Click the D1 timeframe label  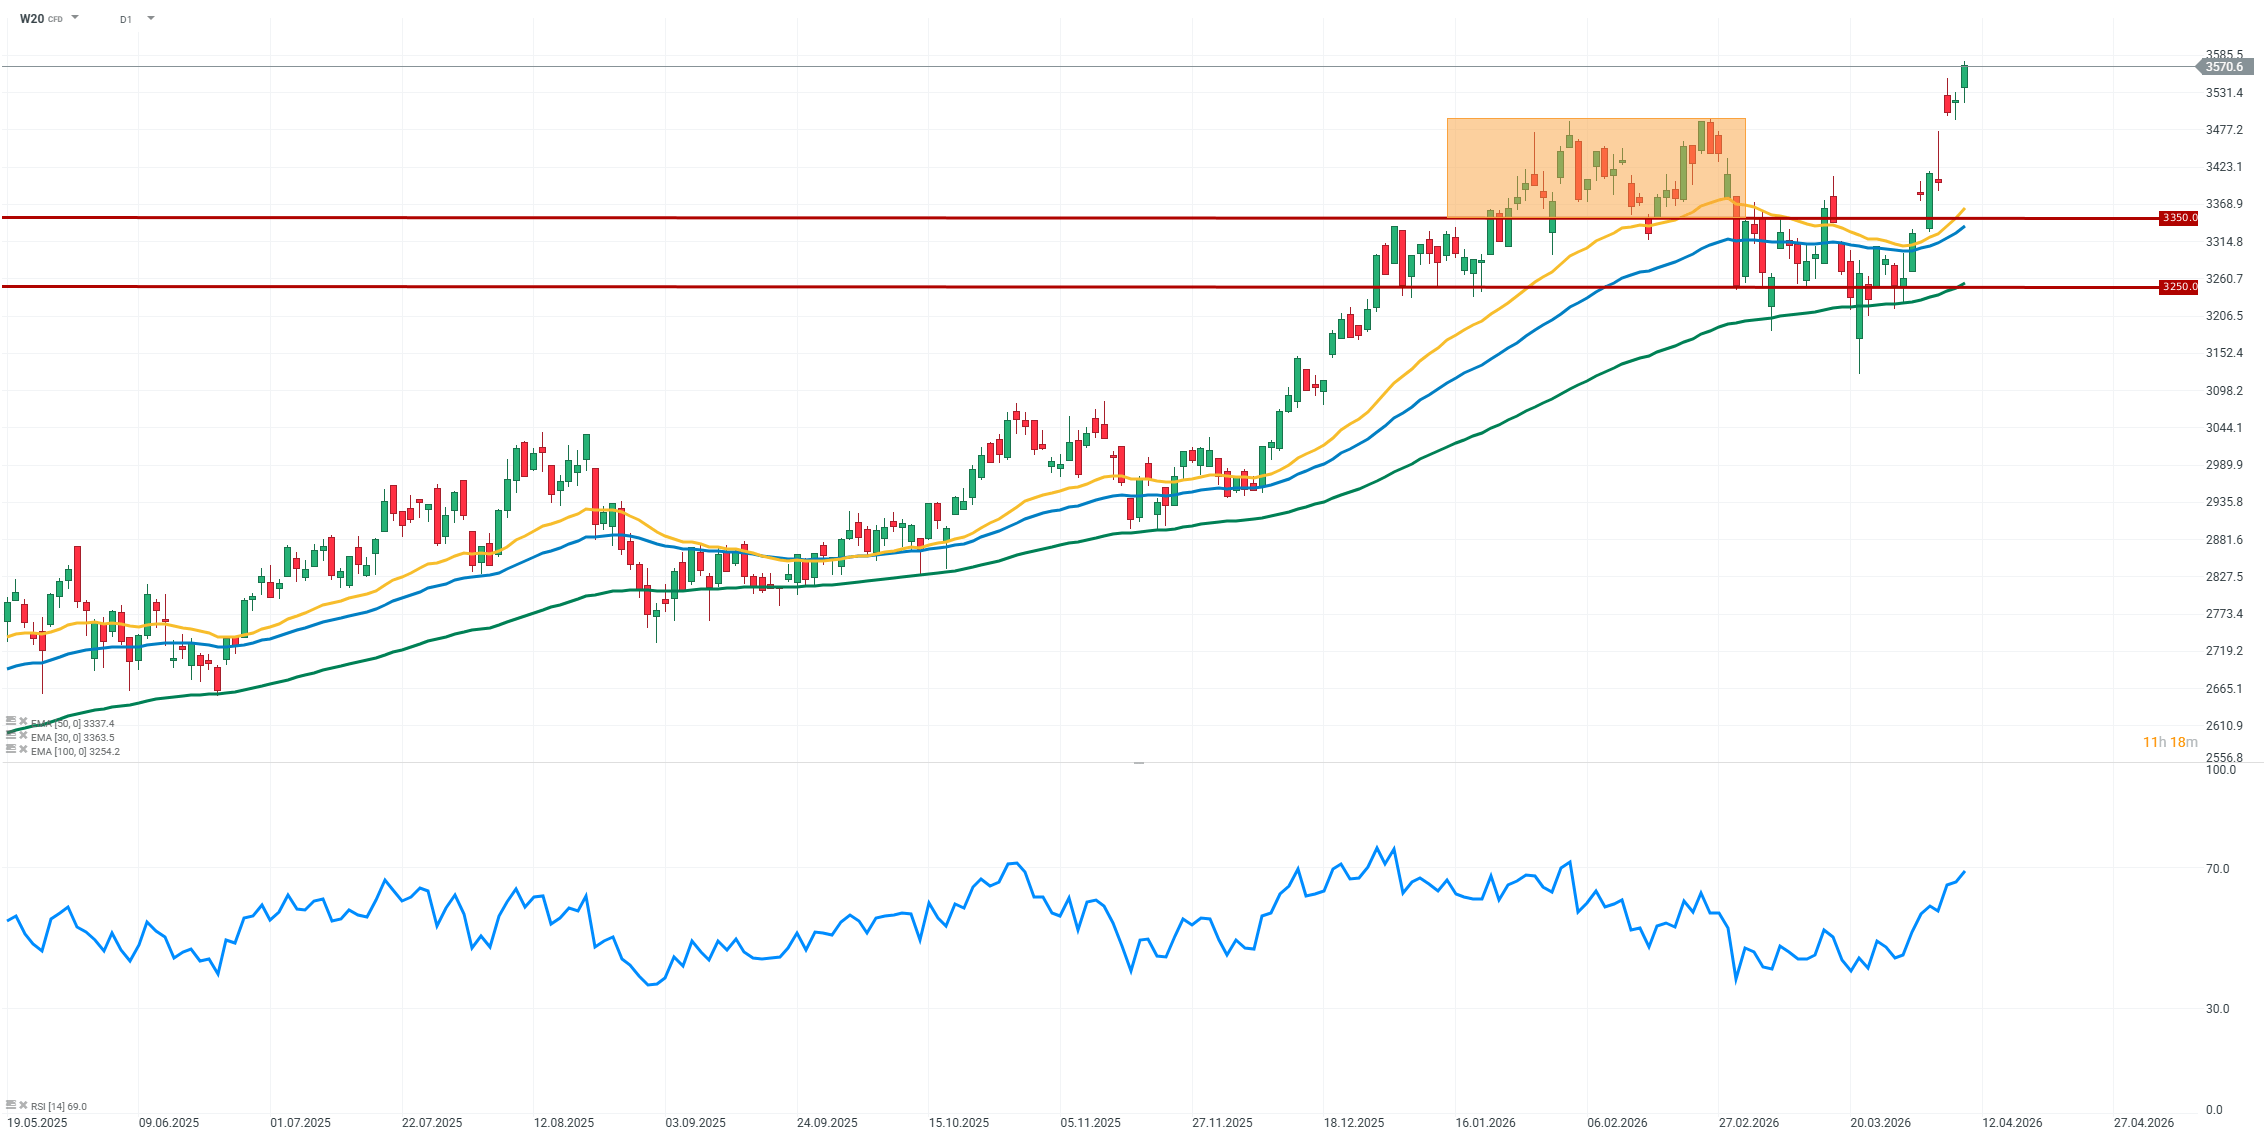(126, 19)
